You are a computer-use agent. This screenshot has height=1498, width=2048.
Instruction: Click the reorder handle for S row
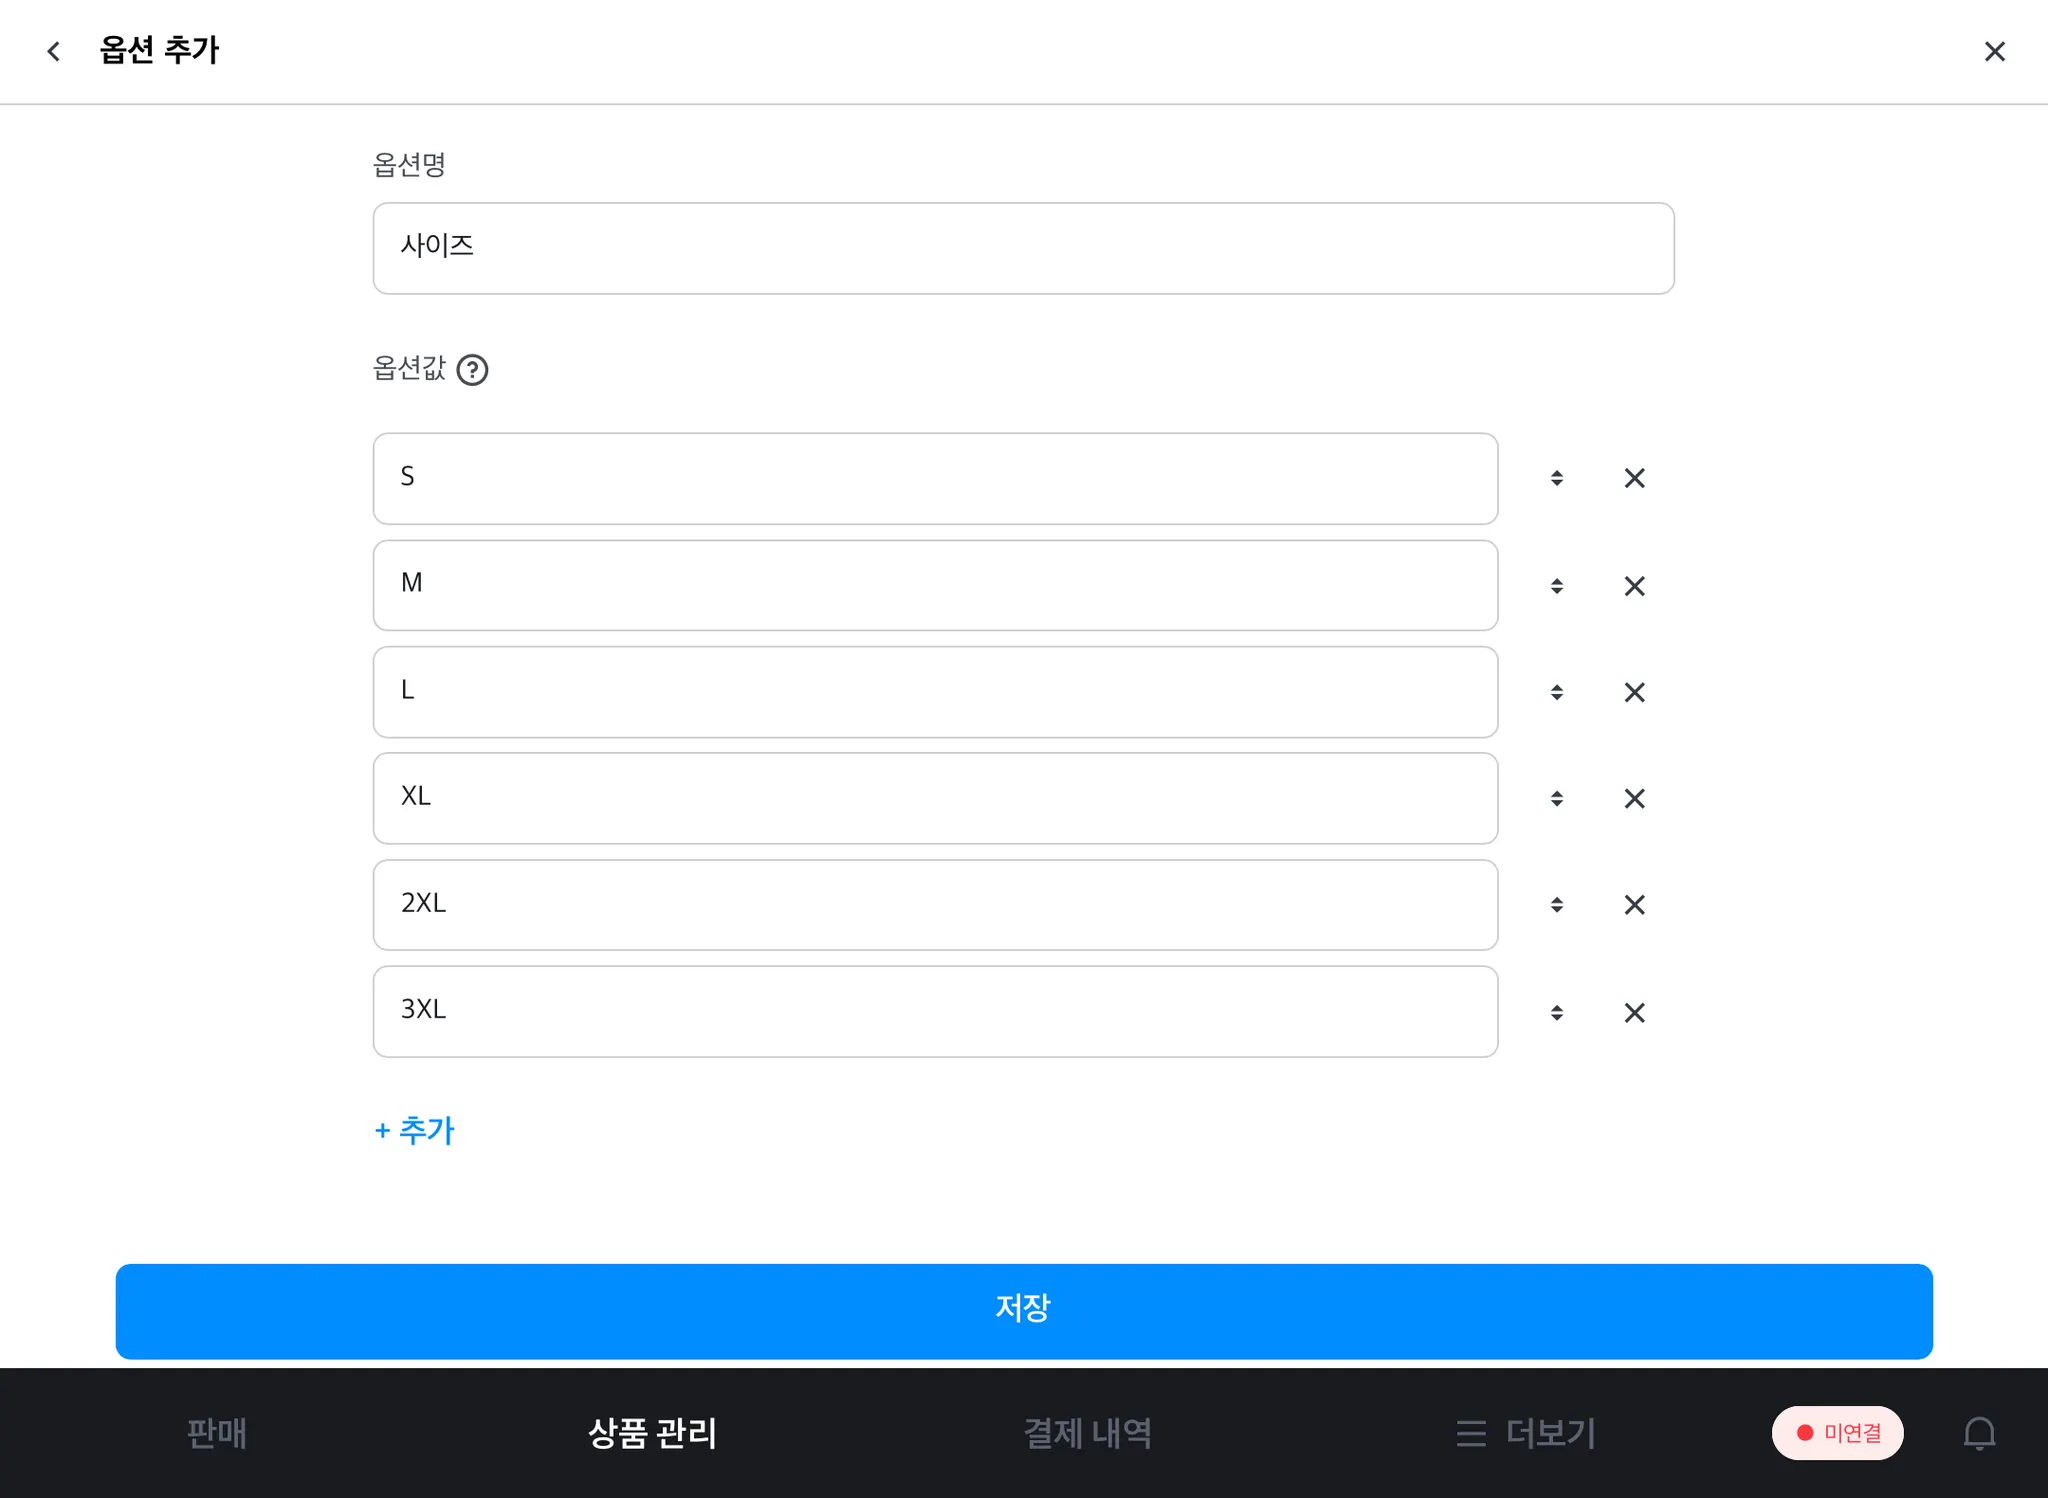1556,478
